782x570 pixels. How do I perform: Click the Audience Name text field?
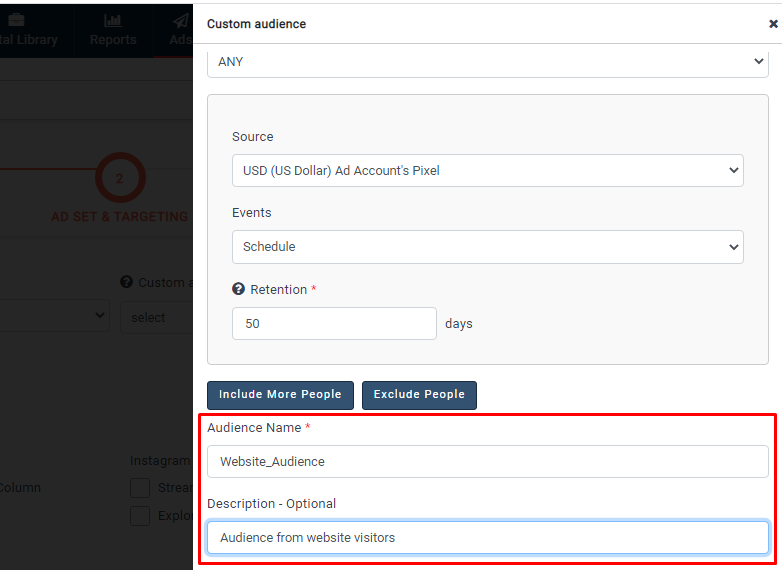tap(487, 462)
